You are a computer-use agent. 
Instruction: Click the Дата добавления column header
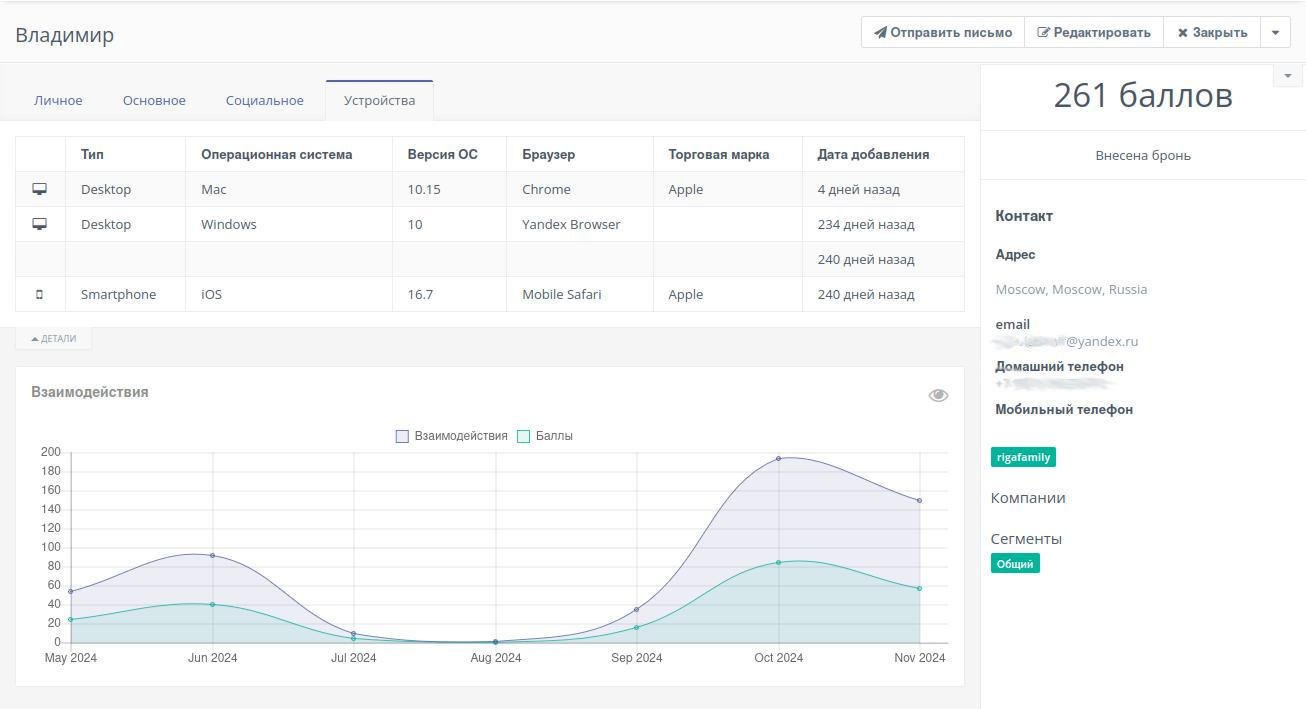[x=873, y=154]
